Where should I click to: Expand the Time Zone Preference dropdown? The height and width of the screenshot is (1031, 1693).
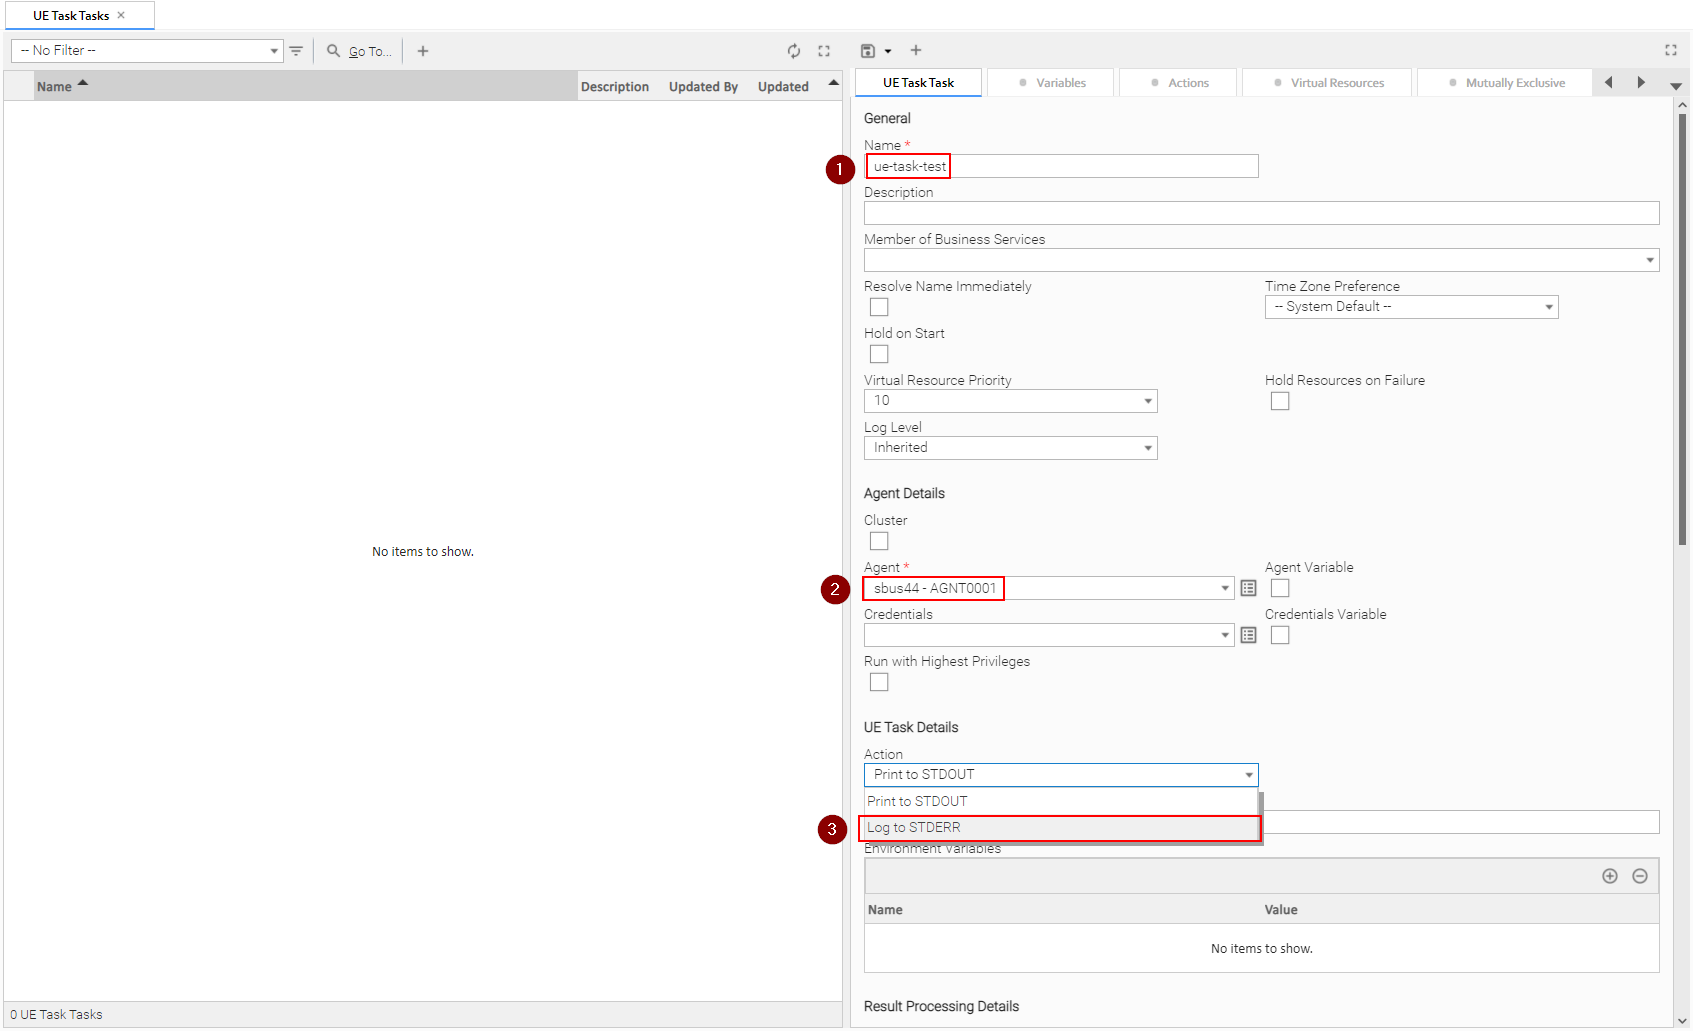coord(1411,308)
